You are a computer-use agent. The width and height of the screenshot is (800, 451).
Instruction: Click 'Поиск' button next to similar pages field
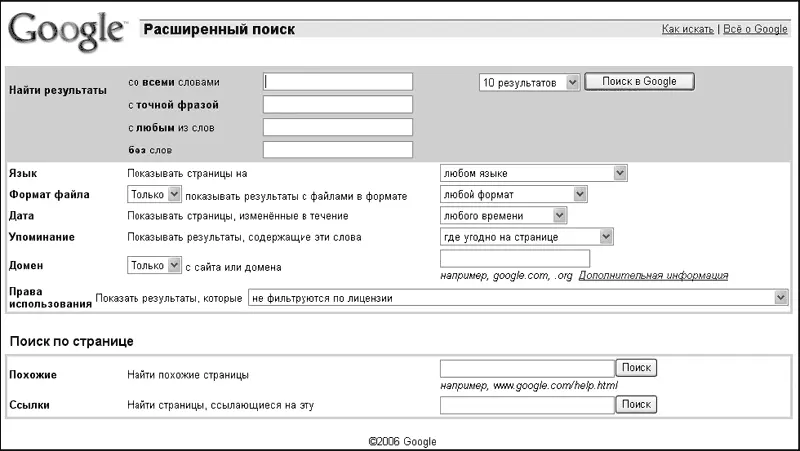coord(636,368)
